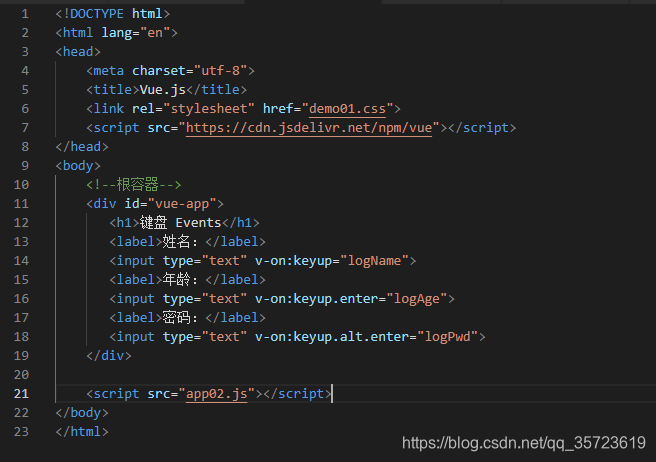This screenshot has width=656, height=462.
Task: Click line number 21 in gutter
Action: point(21,394)
